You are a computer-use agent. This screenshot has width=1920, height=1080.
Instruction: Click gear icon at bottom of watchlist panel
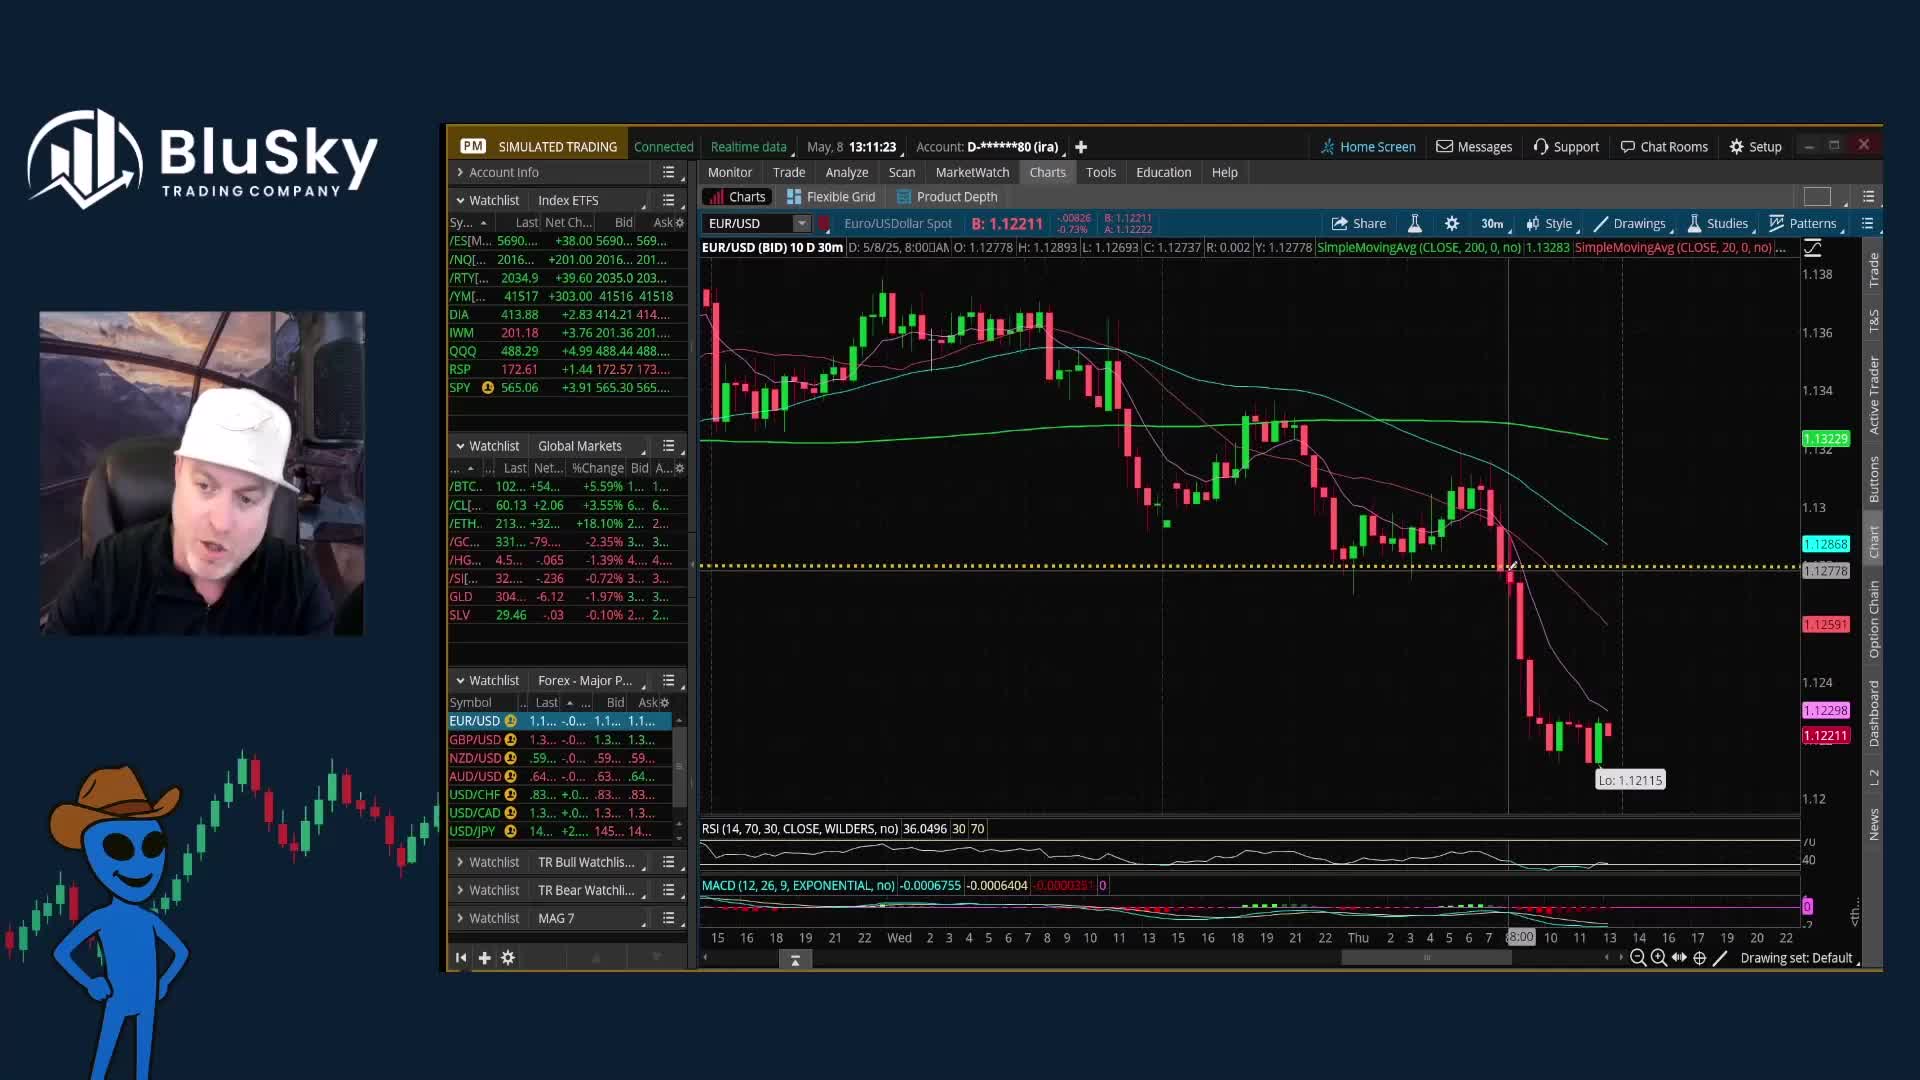click(x=508, y=958)
